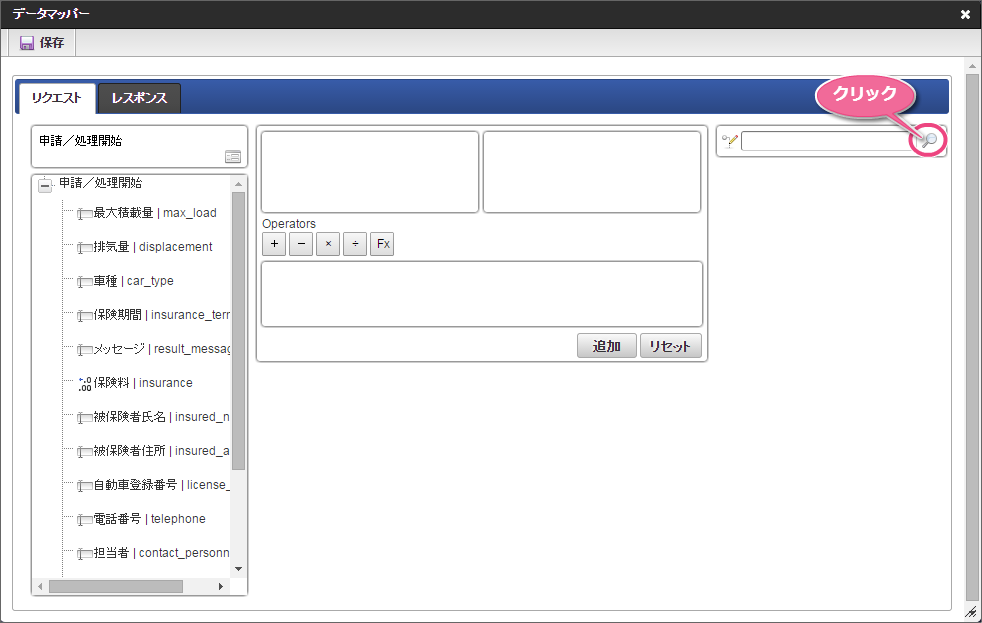Click the 被保険者氏名 field icon
Screen dimensions: 982x623
pyautogui.click(x=85, y=418)
